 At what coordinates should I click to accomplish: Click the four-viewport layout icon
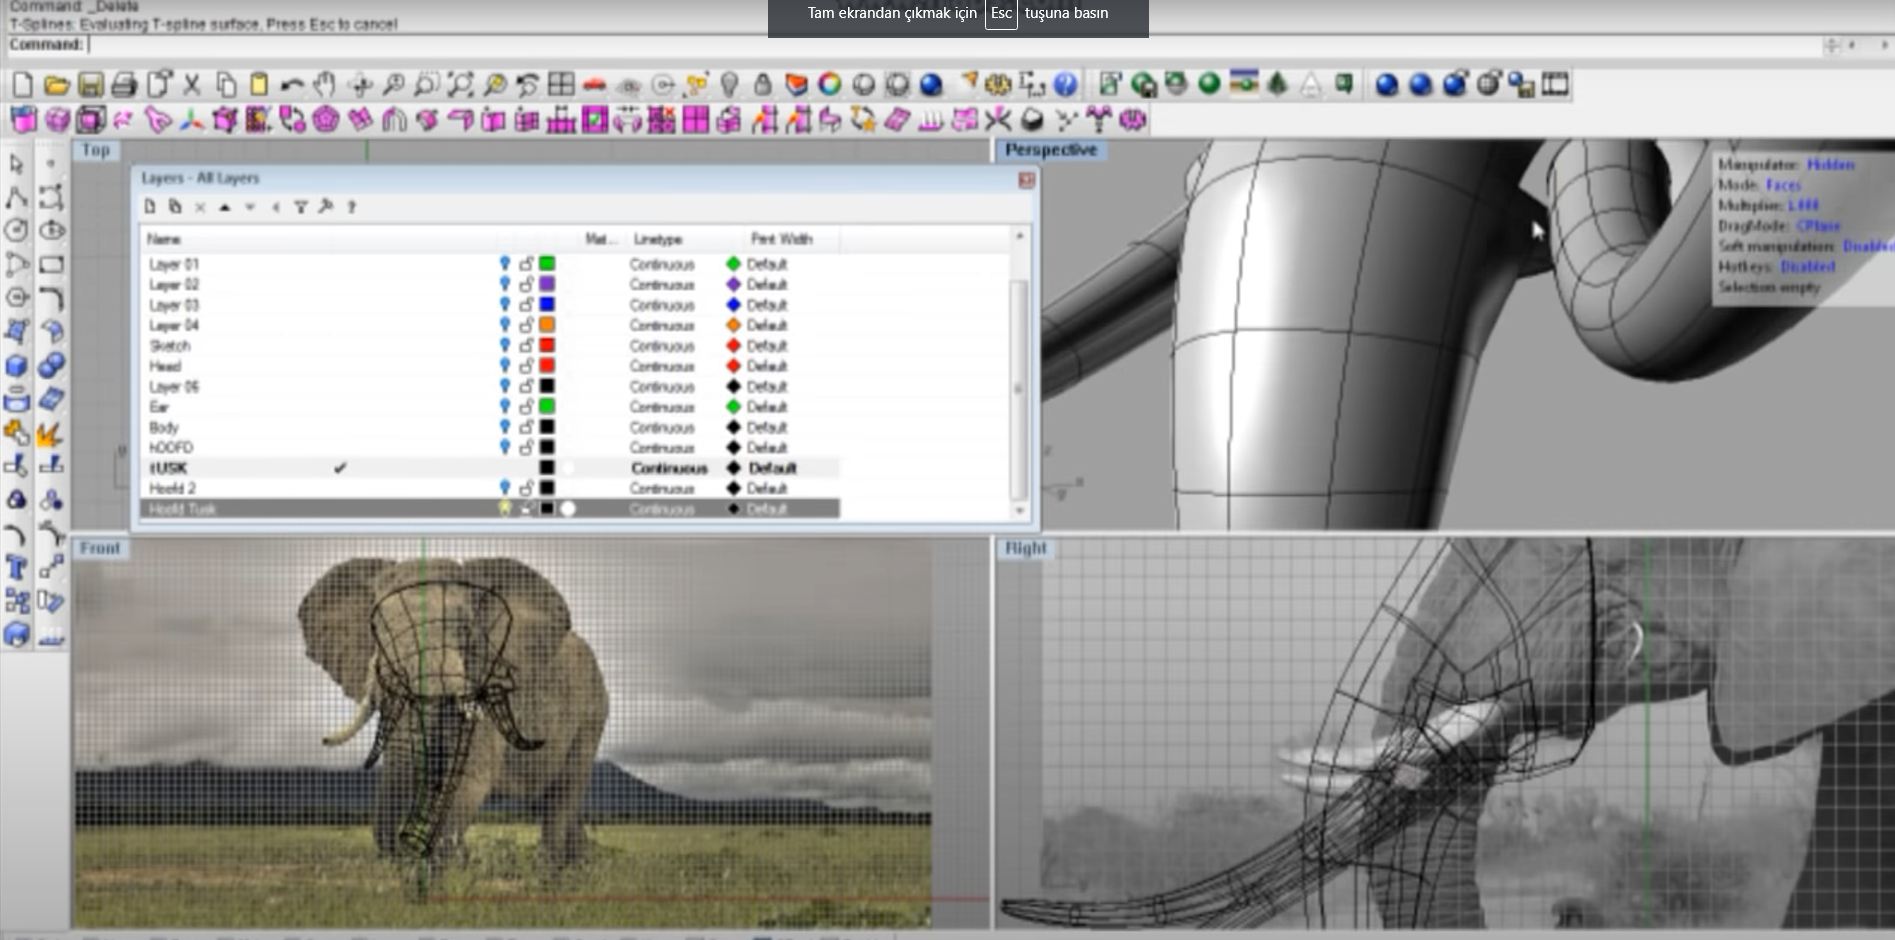point(561,85)
